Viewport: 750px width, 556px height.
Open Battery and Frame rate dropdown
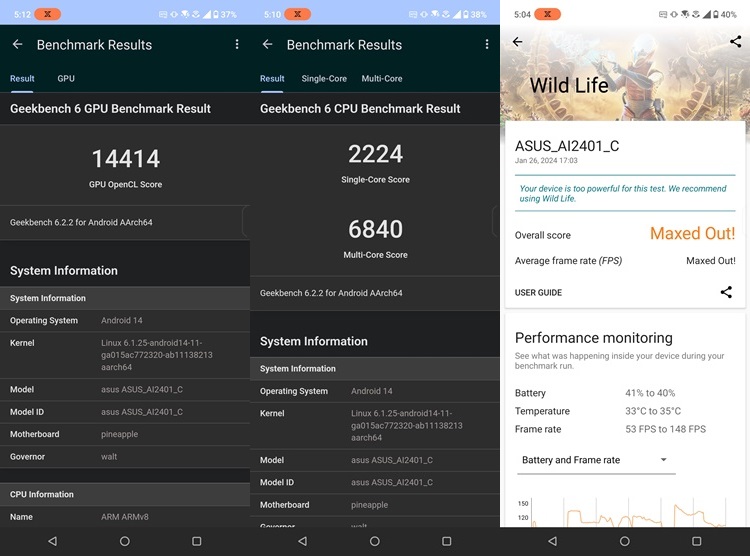click(x=596, y=460)
